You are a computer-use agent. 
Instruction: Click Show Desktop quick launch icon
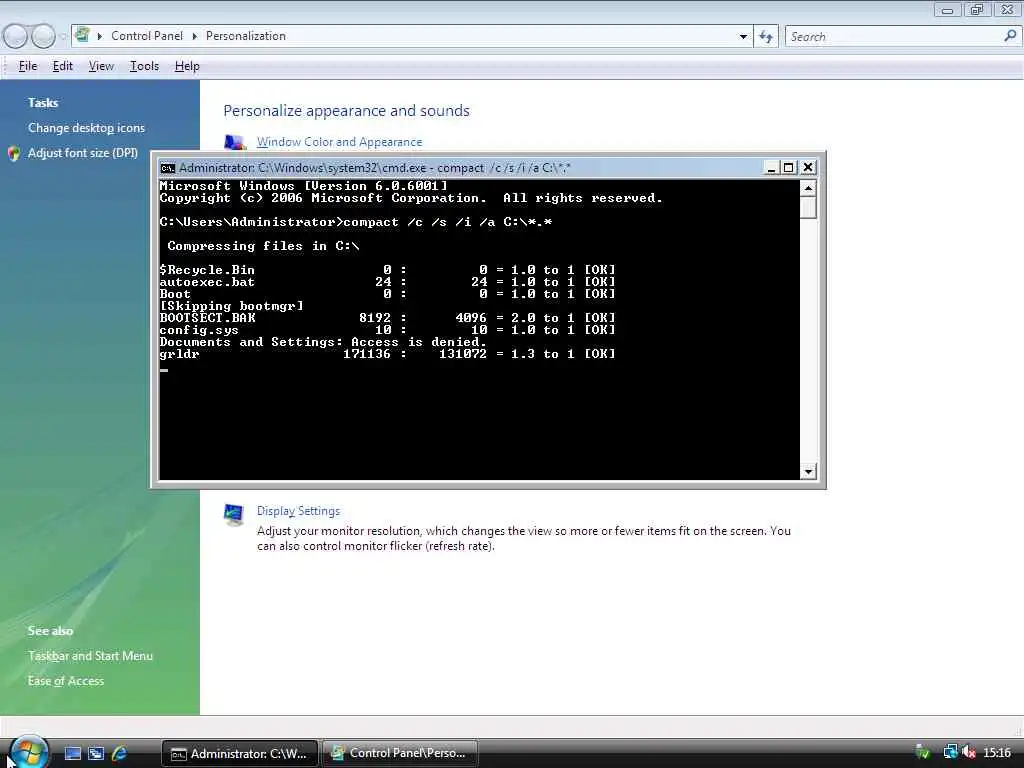(x=72, y=753)
